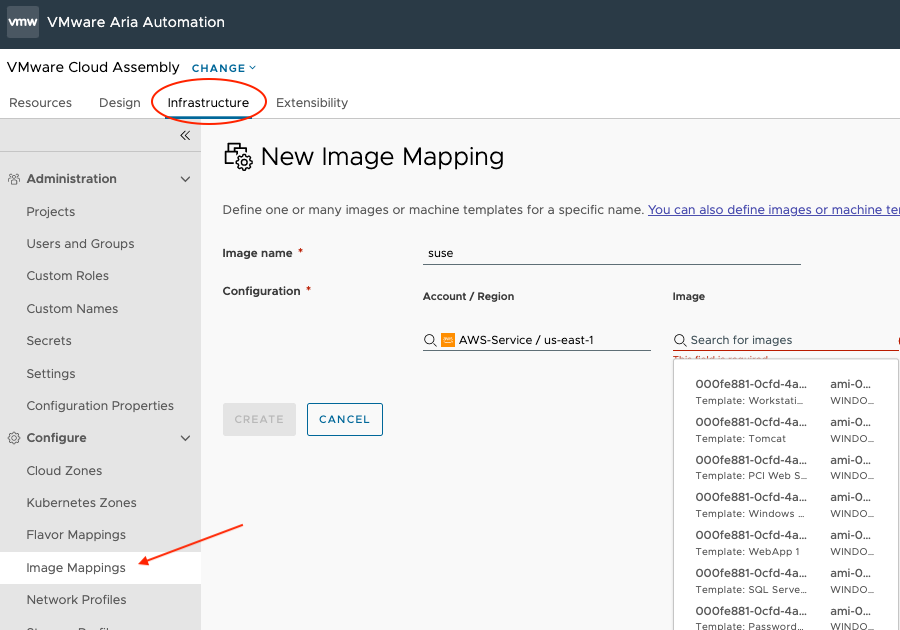
Task: Click the Image name field containing suse
Action: [612, 254]
